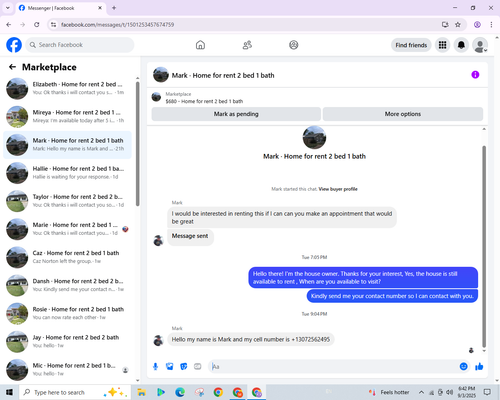Click the Find friends button
500x400 pixels.
[411, 45]
